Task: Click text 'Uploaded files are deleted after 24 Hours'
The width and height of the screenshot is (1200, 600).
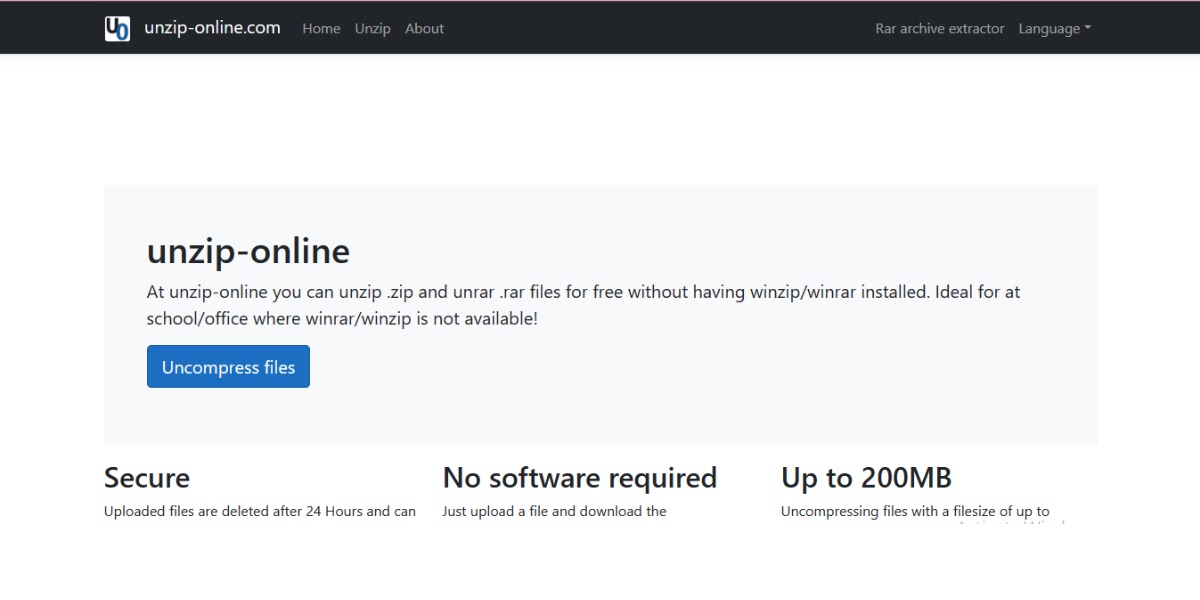Action: (233, 511)
